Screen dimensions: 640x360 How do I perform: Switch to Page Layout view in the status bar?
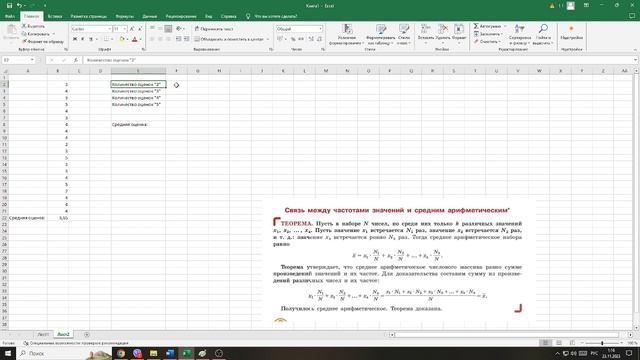pos(559,343)
